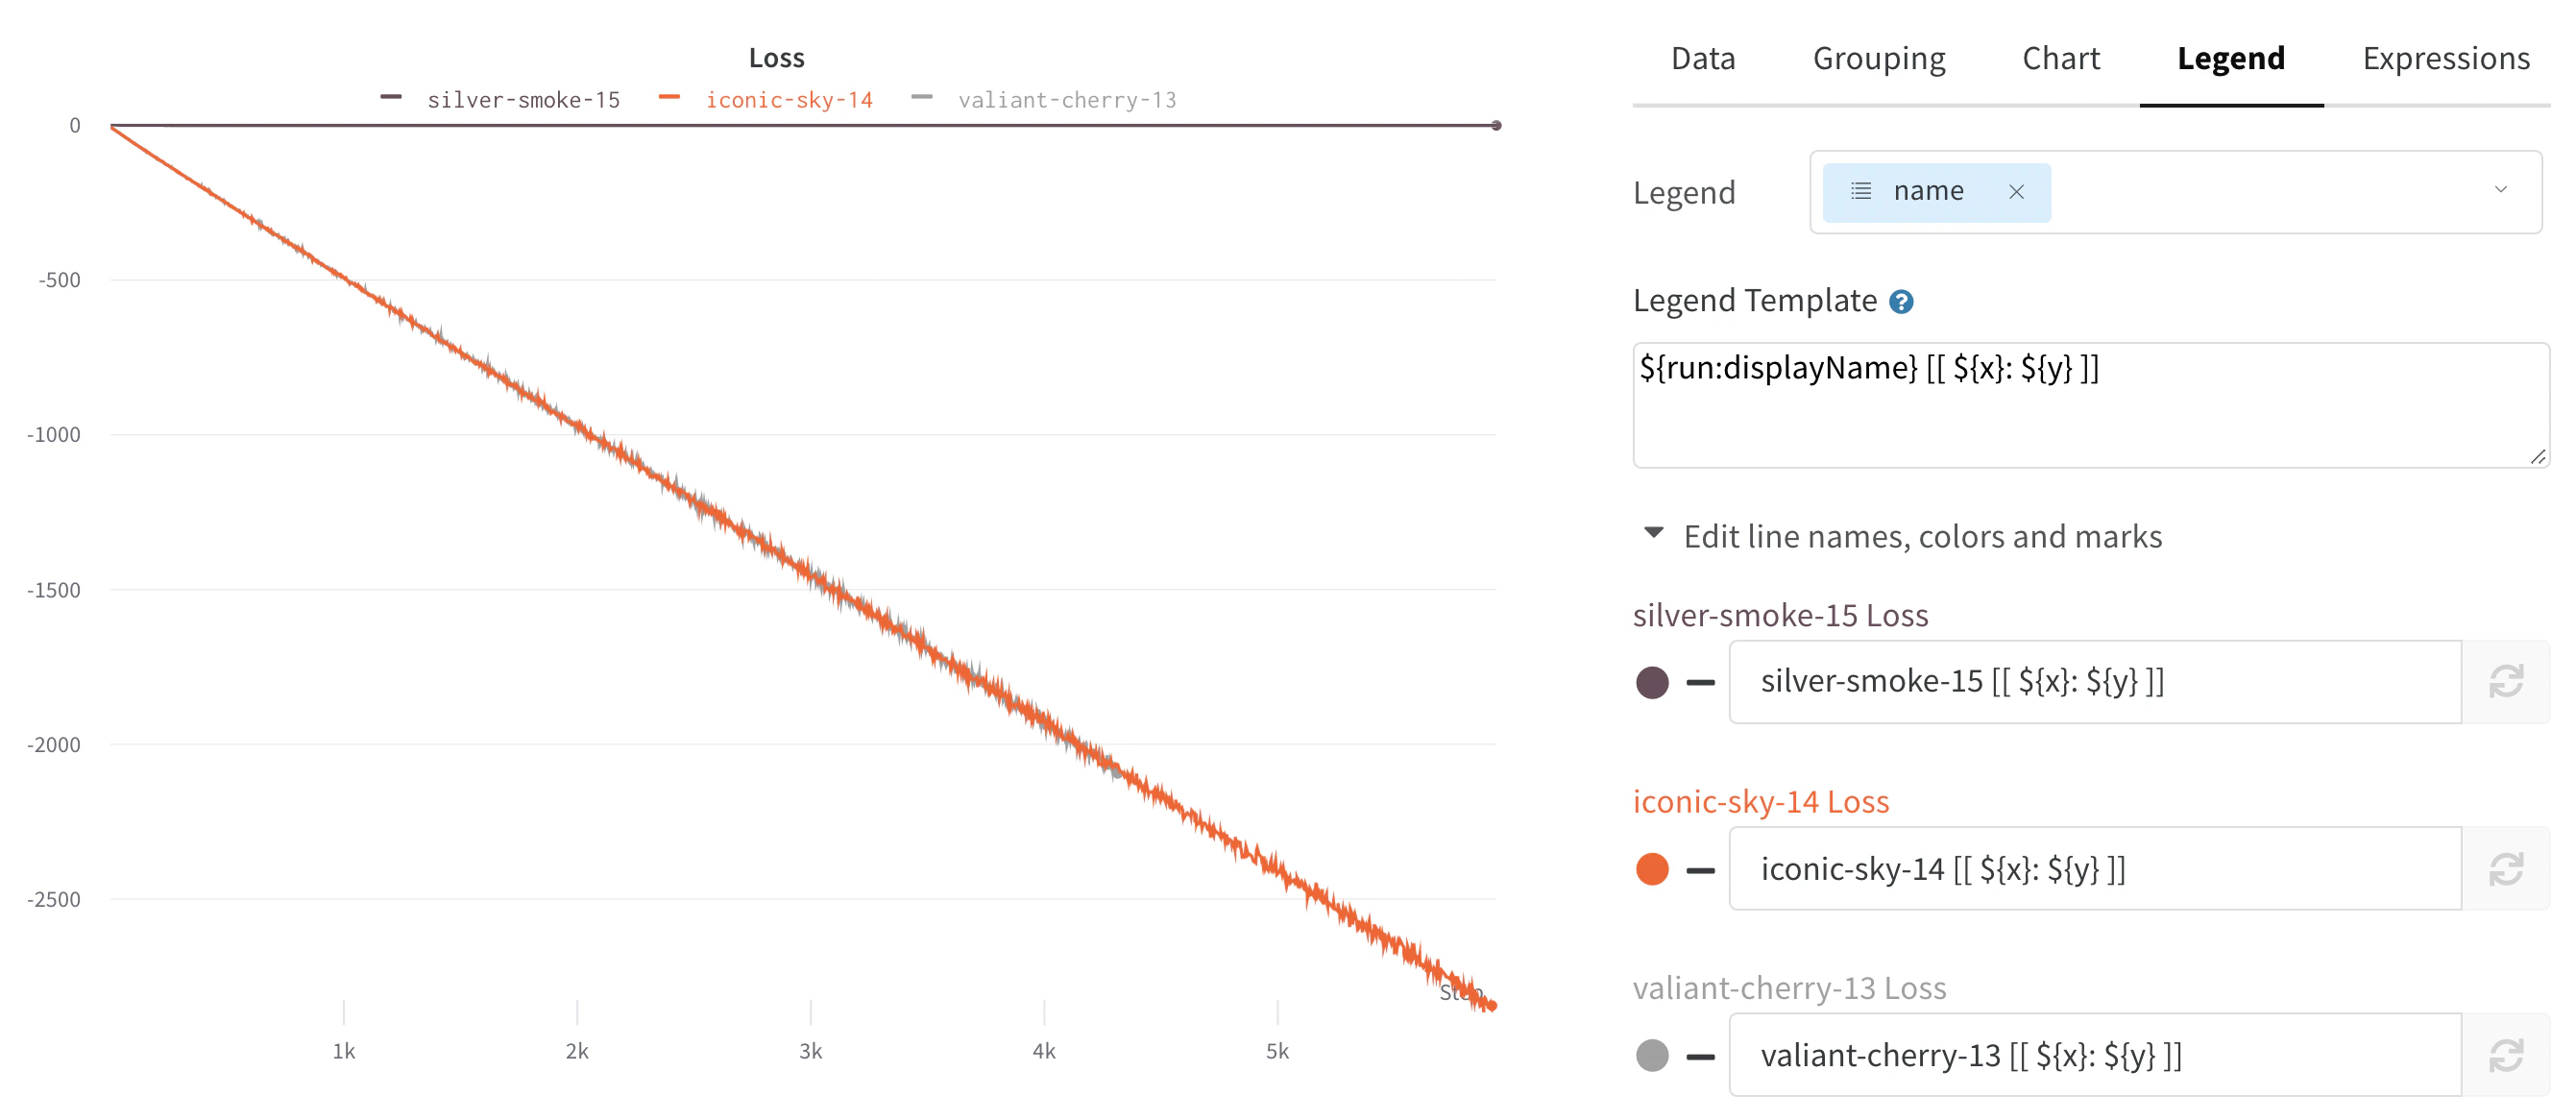Switch to the Chart tab

click(2061, 58)
